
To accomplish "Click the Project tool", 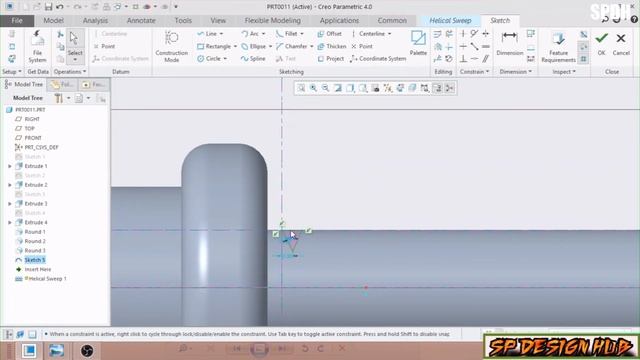I will [331, 58].
